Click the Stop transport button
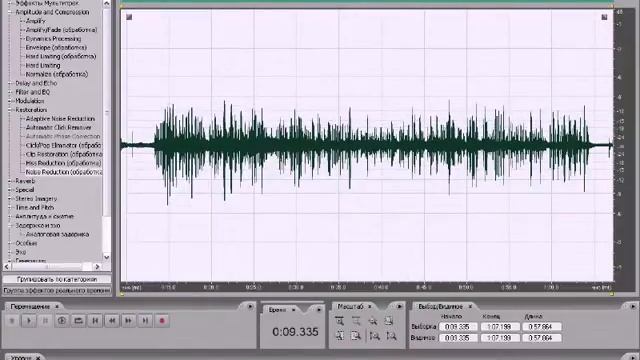The height and width of the screenshot is (360, 640). [12, 321]
